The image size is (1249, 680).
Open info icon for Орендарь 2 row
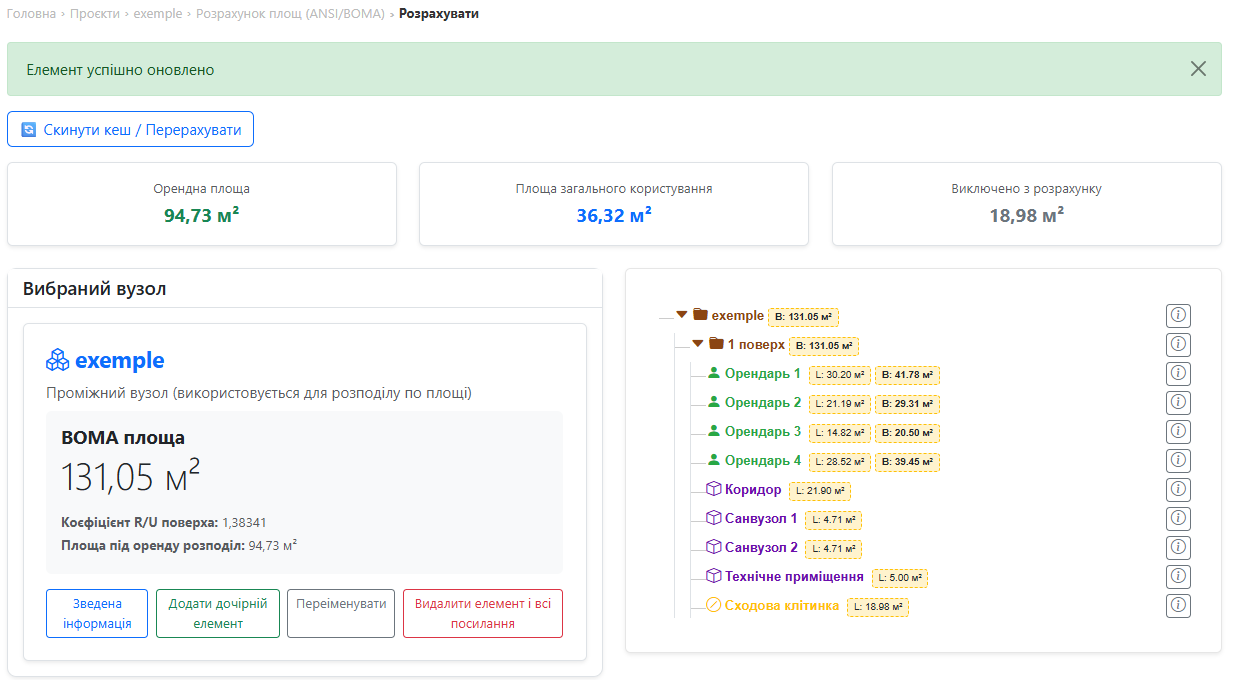1178,403
